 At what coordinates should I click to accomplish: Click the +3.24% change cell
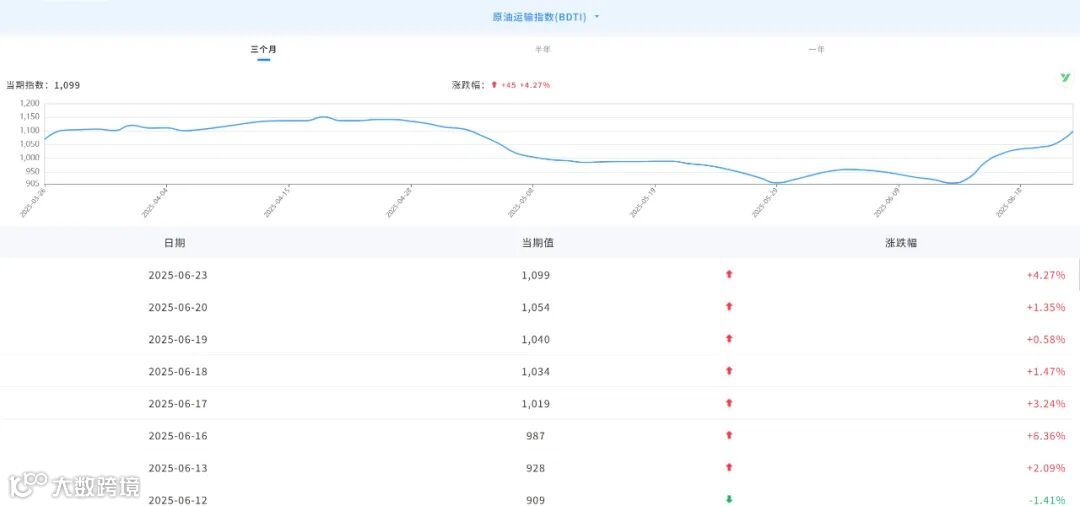[x=1046, y=404]
